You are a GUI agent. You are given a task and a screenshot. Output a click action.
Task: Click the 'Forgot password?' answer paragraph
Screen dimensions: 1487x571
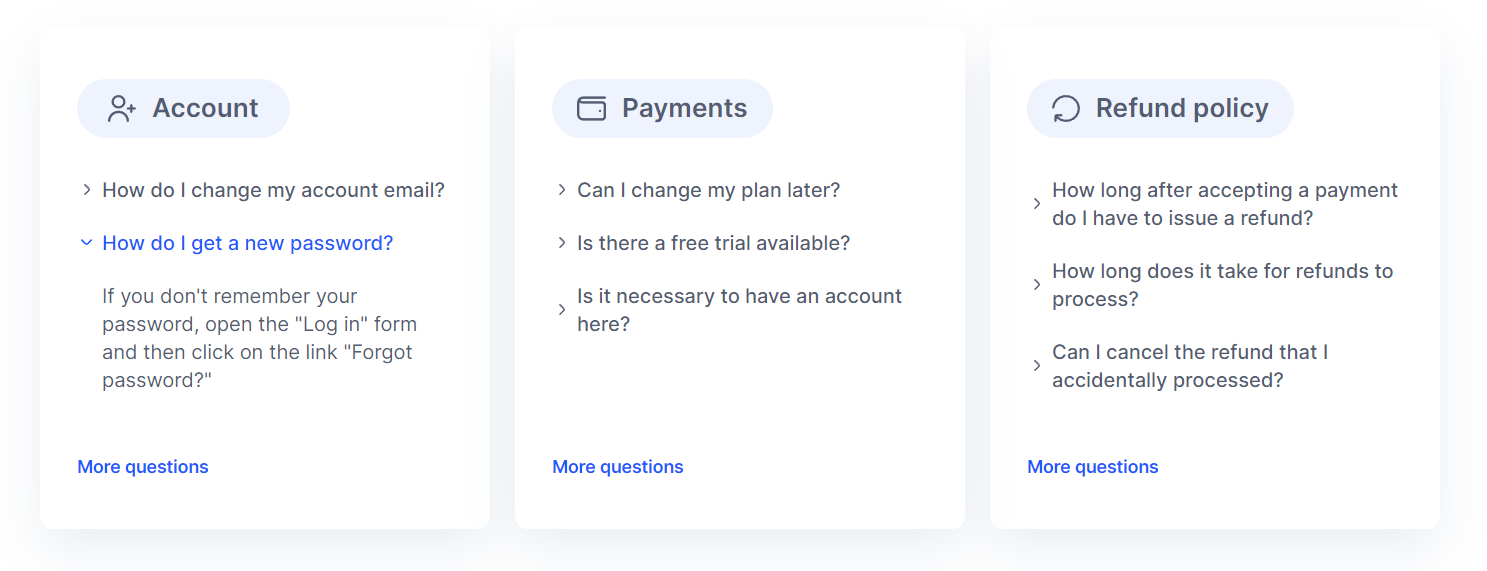coord(259,338)
